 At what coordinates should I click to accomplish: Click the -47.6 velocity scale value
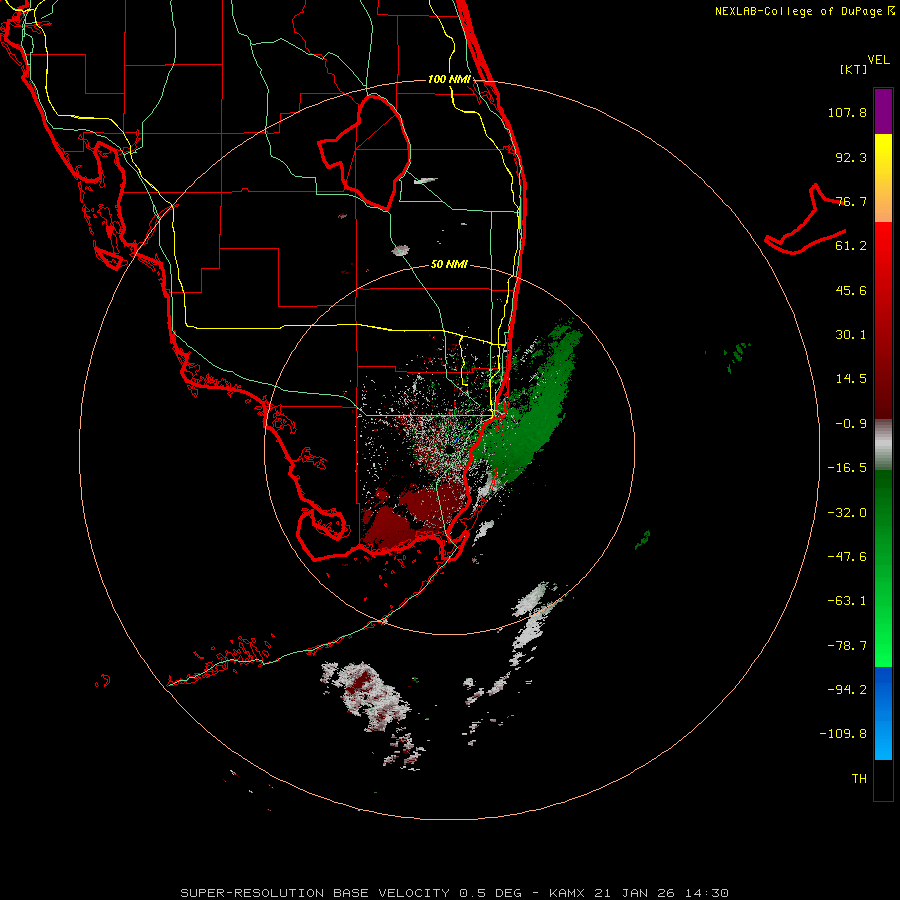point(847,557)
